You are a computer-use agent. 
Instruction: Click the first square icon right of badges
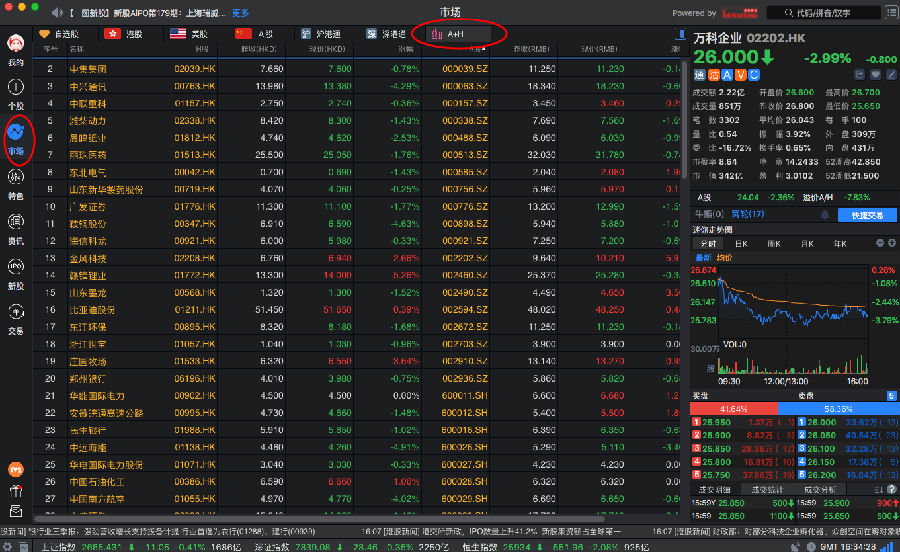859,75
